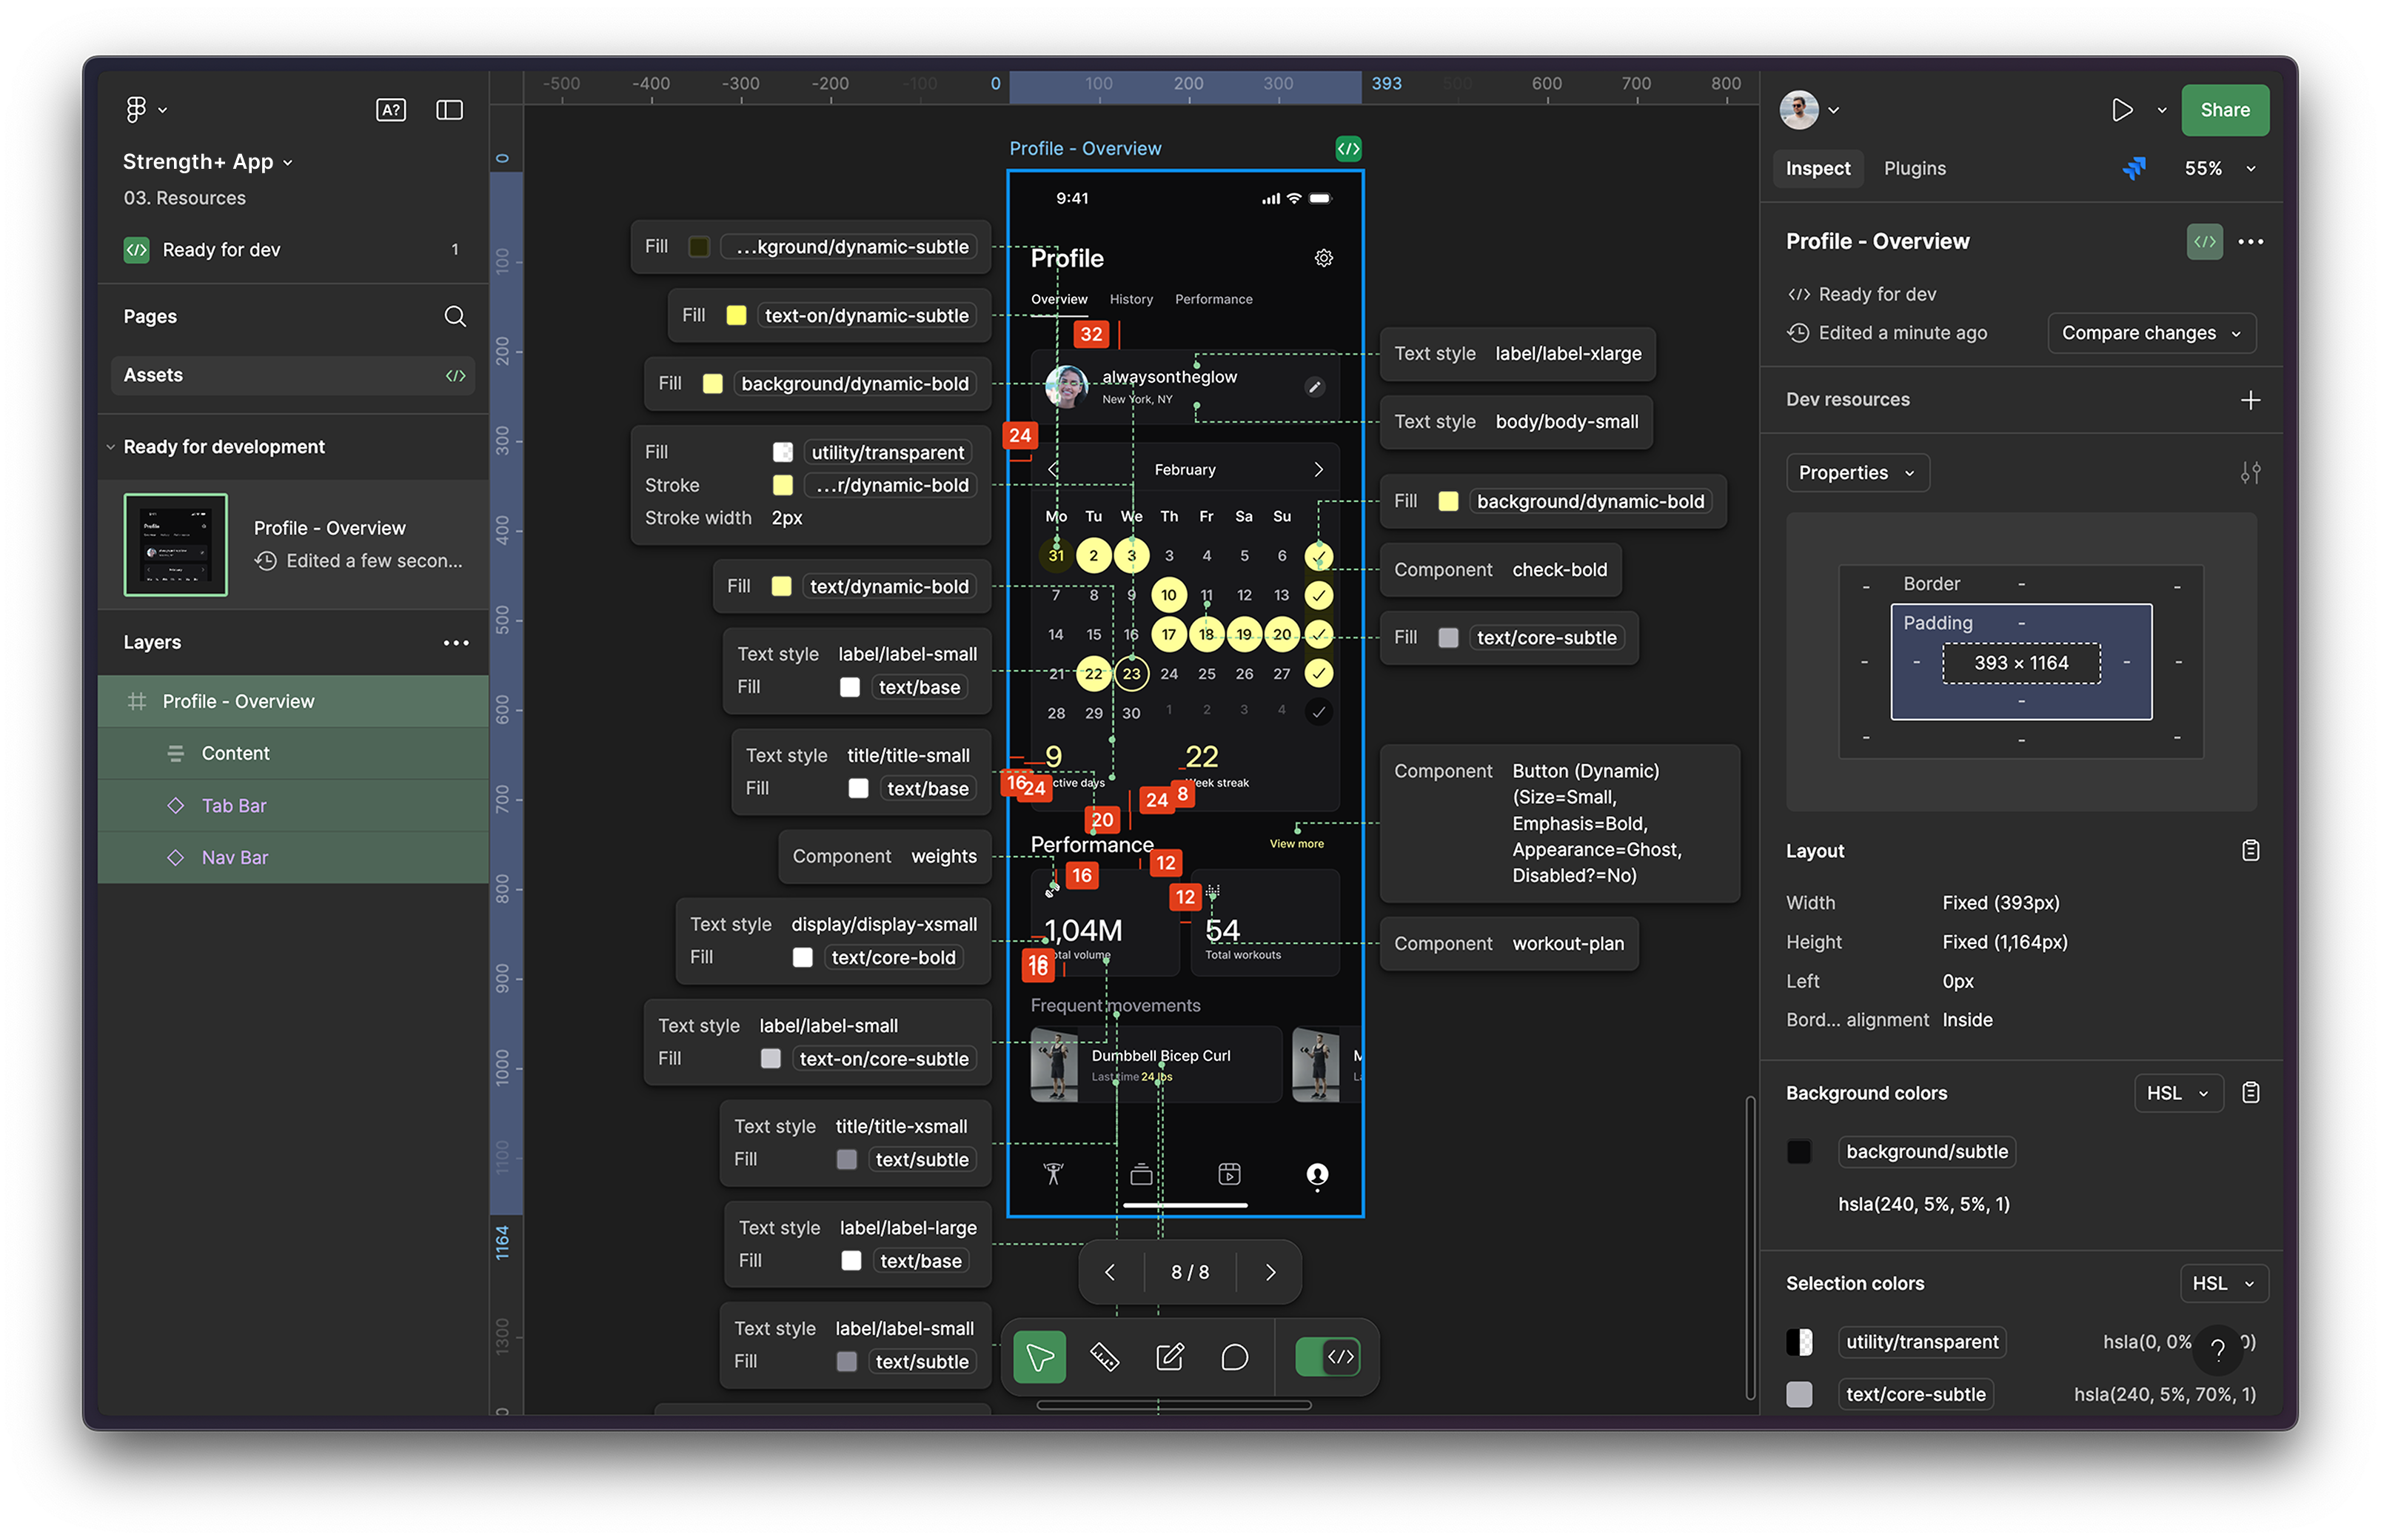Open the Figma main menu logo

click(x=135, y=109)
